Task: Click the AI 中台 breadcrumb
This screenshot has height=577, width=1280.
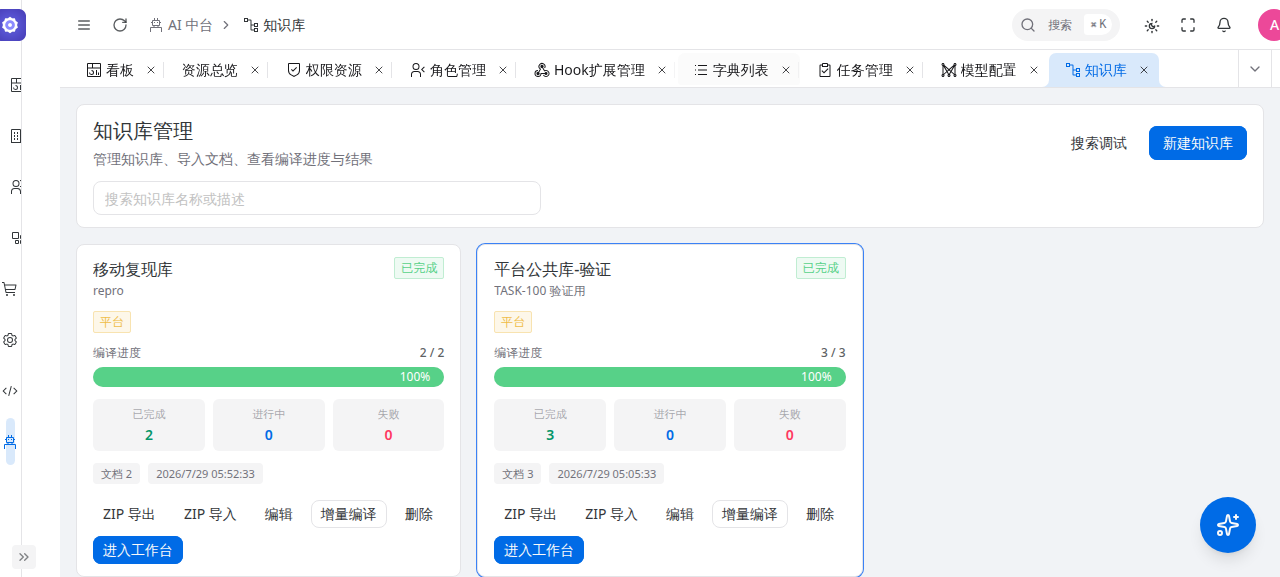Action: [180, 25]
